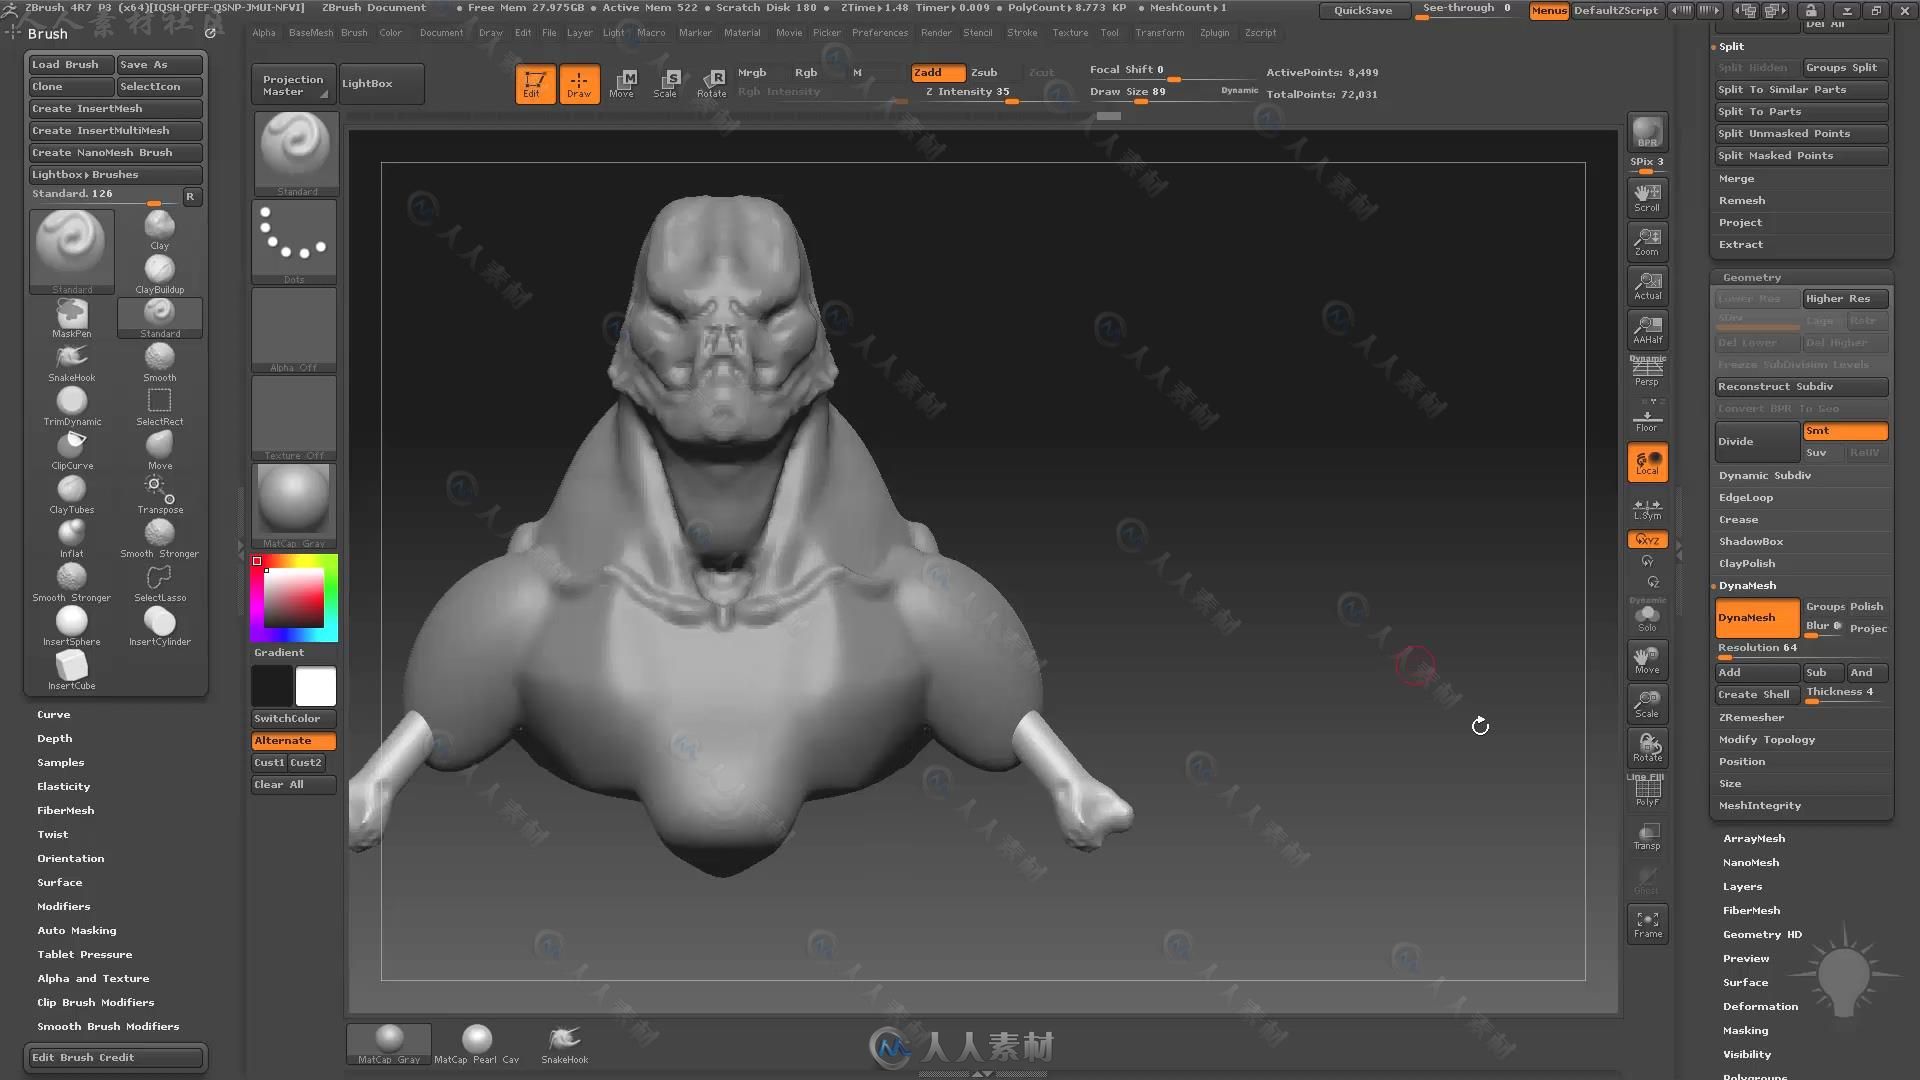Click the Divide button
The height and width of the screenshot is (1080, 1920).
click(x=1756, y=440)
